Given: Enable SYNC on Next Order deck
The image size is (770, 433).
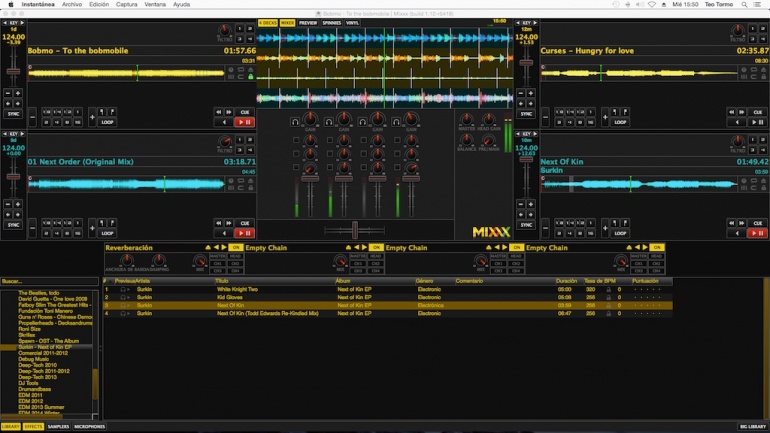Looking at the screenshot, I should (13, 225).
